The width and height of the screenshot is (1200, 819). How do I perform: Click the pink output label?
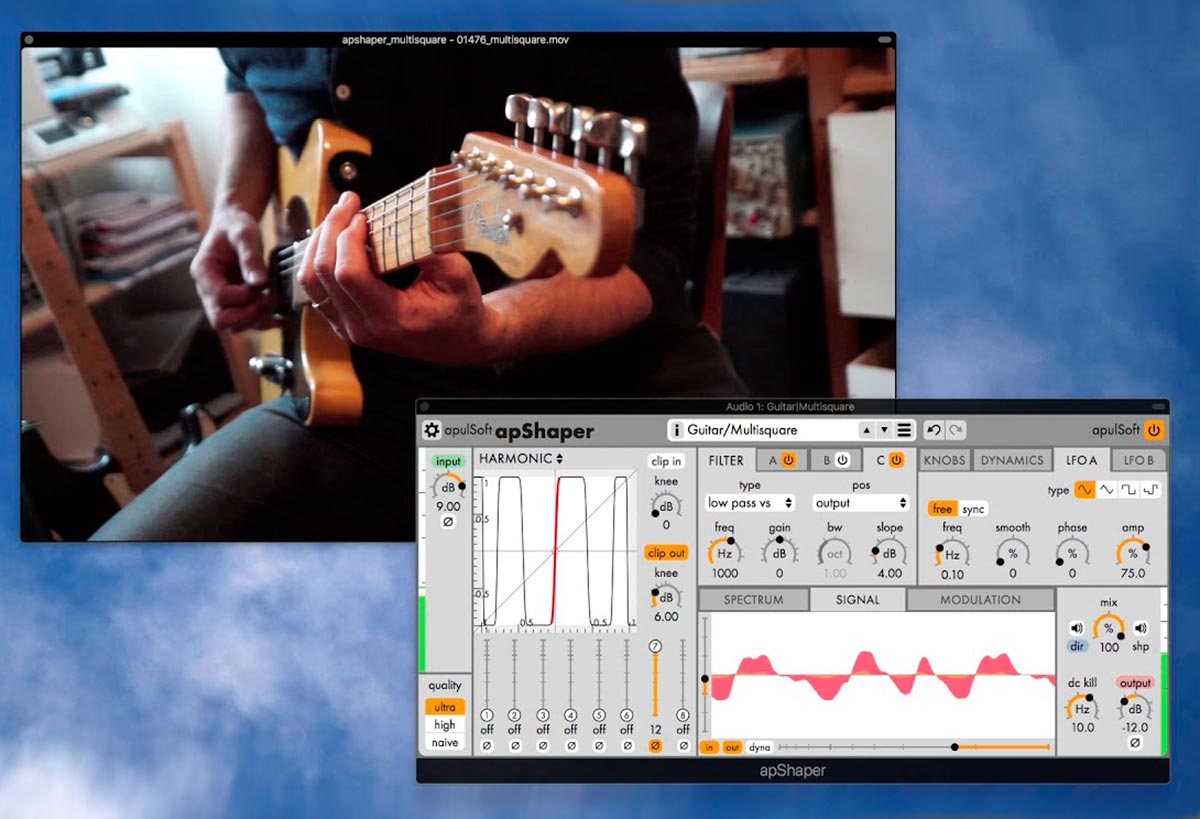[x=1136, y=683]
